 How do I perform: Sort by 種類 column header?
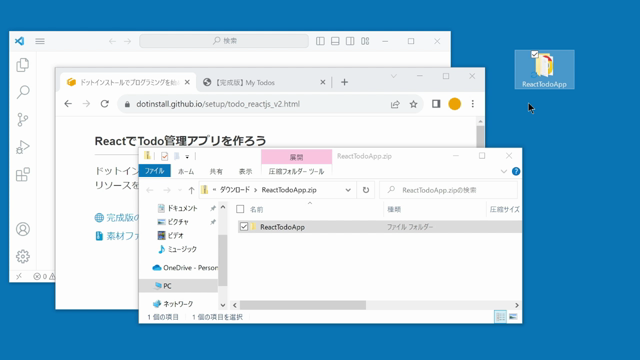[394, 209]
